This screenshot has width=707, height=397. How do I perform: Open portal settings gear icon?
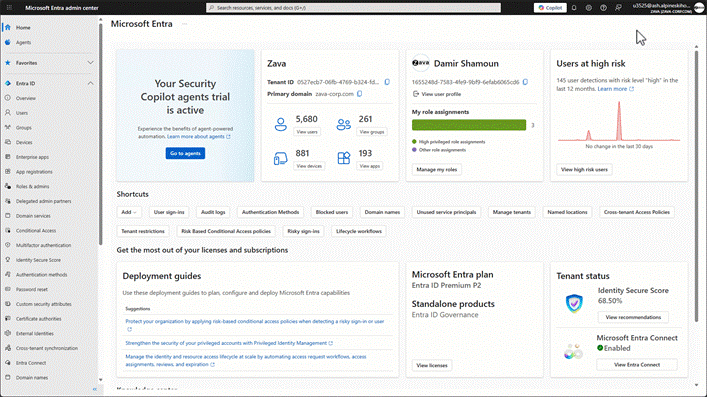click(588, 8)
